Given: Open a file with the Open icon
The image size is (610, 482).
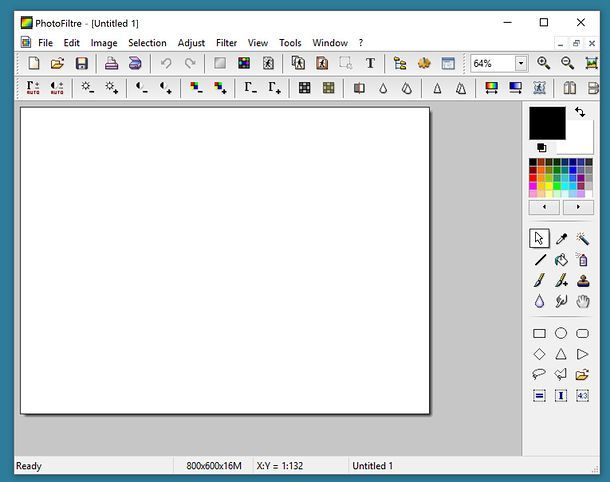Looking at the screenshot, I should (x=57, y=63).
